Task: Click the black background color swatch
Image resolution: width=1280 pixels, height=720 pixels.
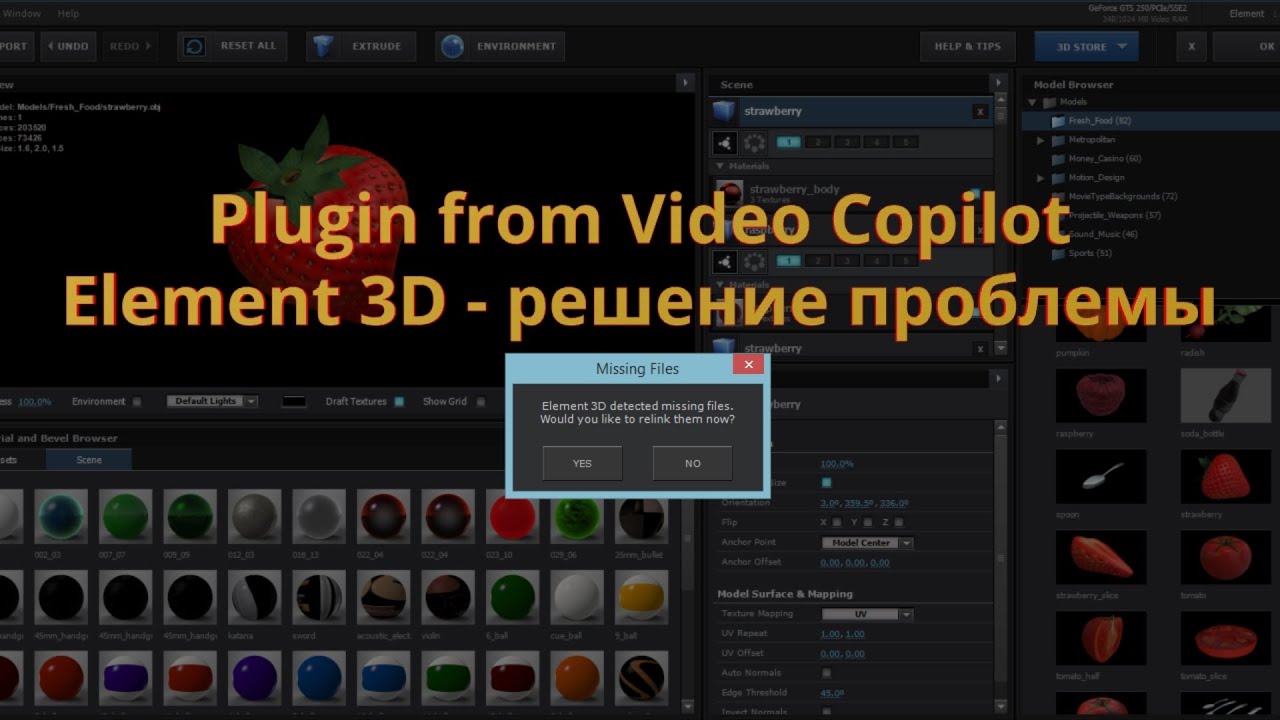Action: [x=294, y=402]
